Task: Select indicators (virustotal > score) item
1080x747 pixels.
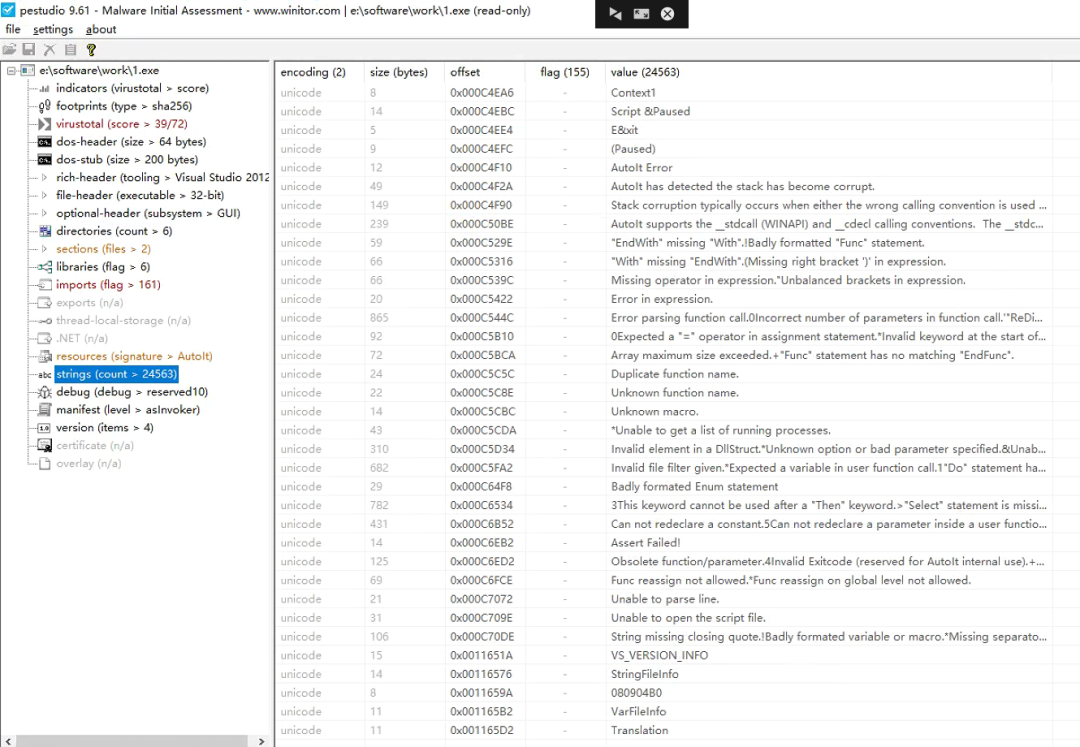Action: 132,88
